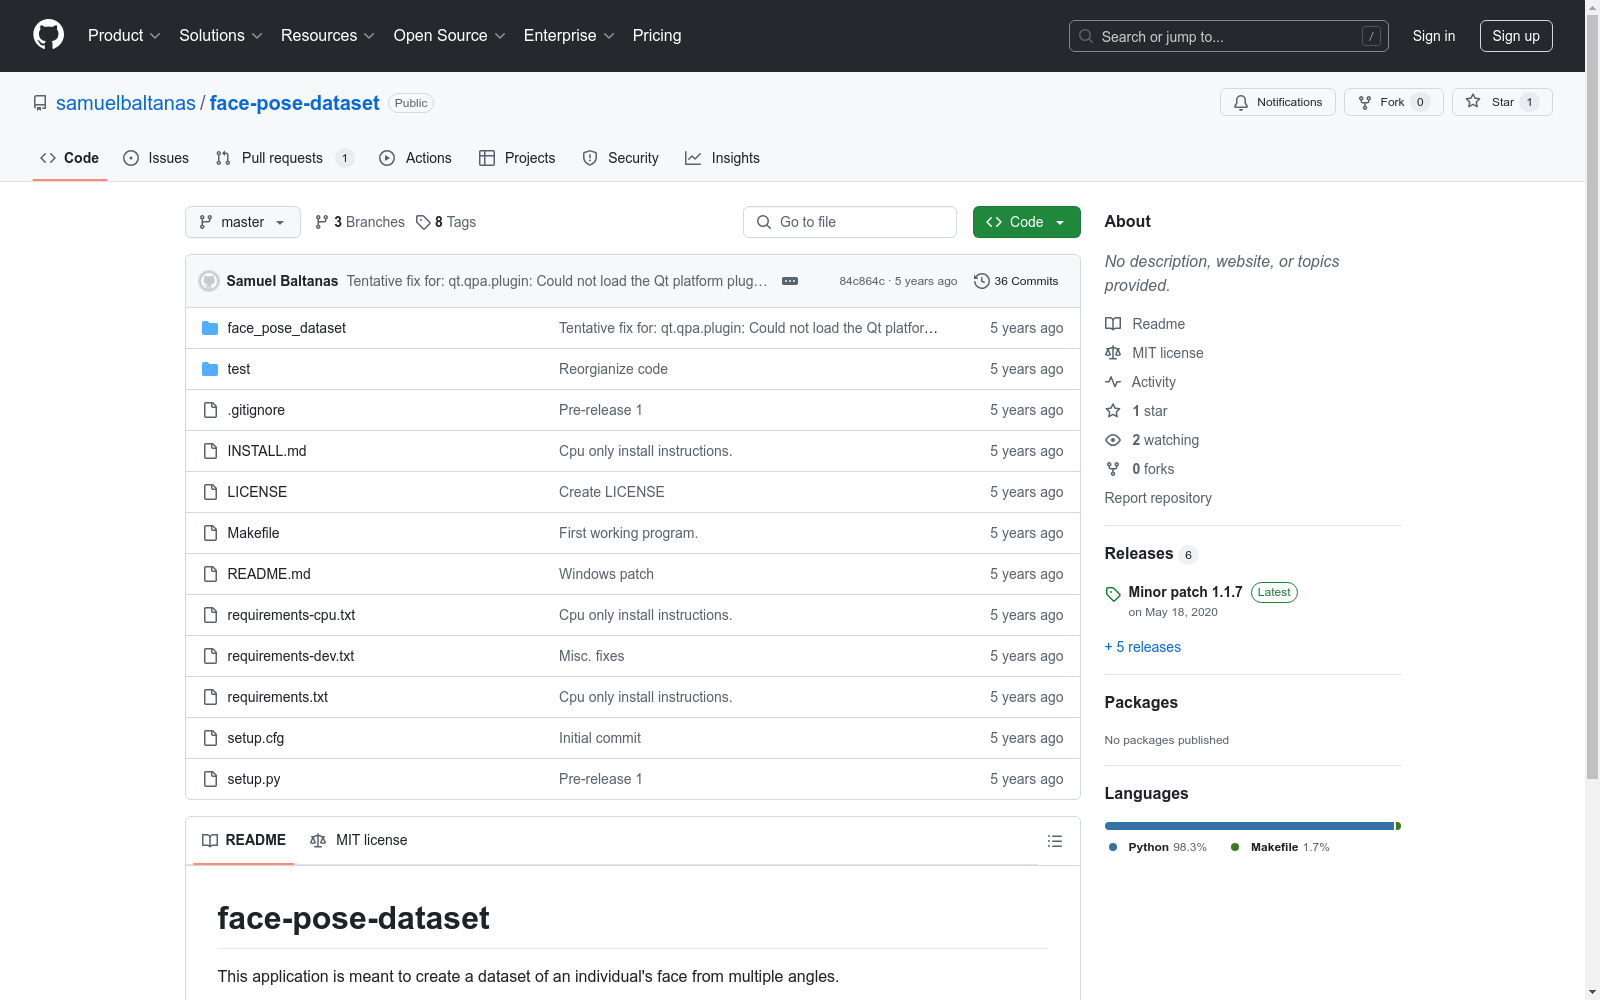Click the release tag icon by Minor patch 1.1.7
1600x1000 pixels.
(1113, 594)
